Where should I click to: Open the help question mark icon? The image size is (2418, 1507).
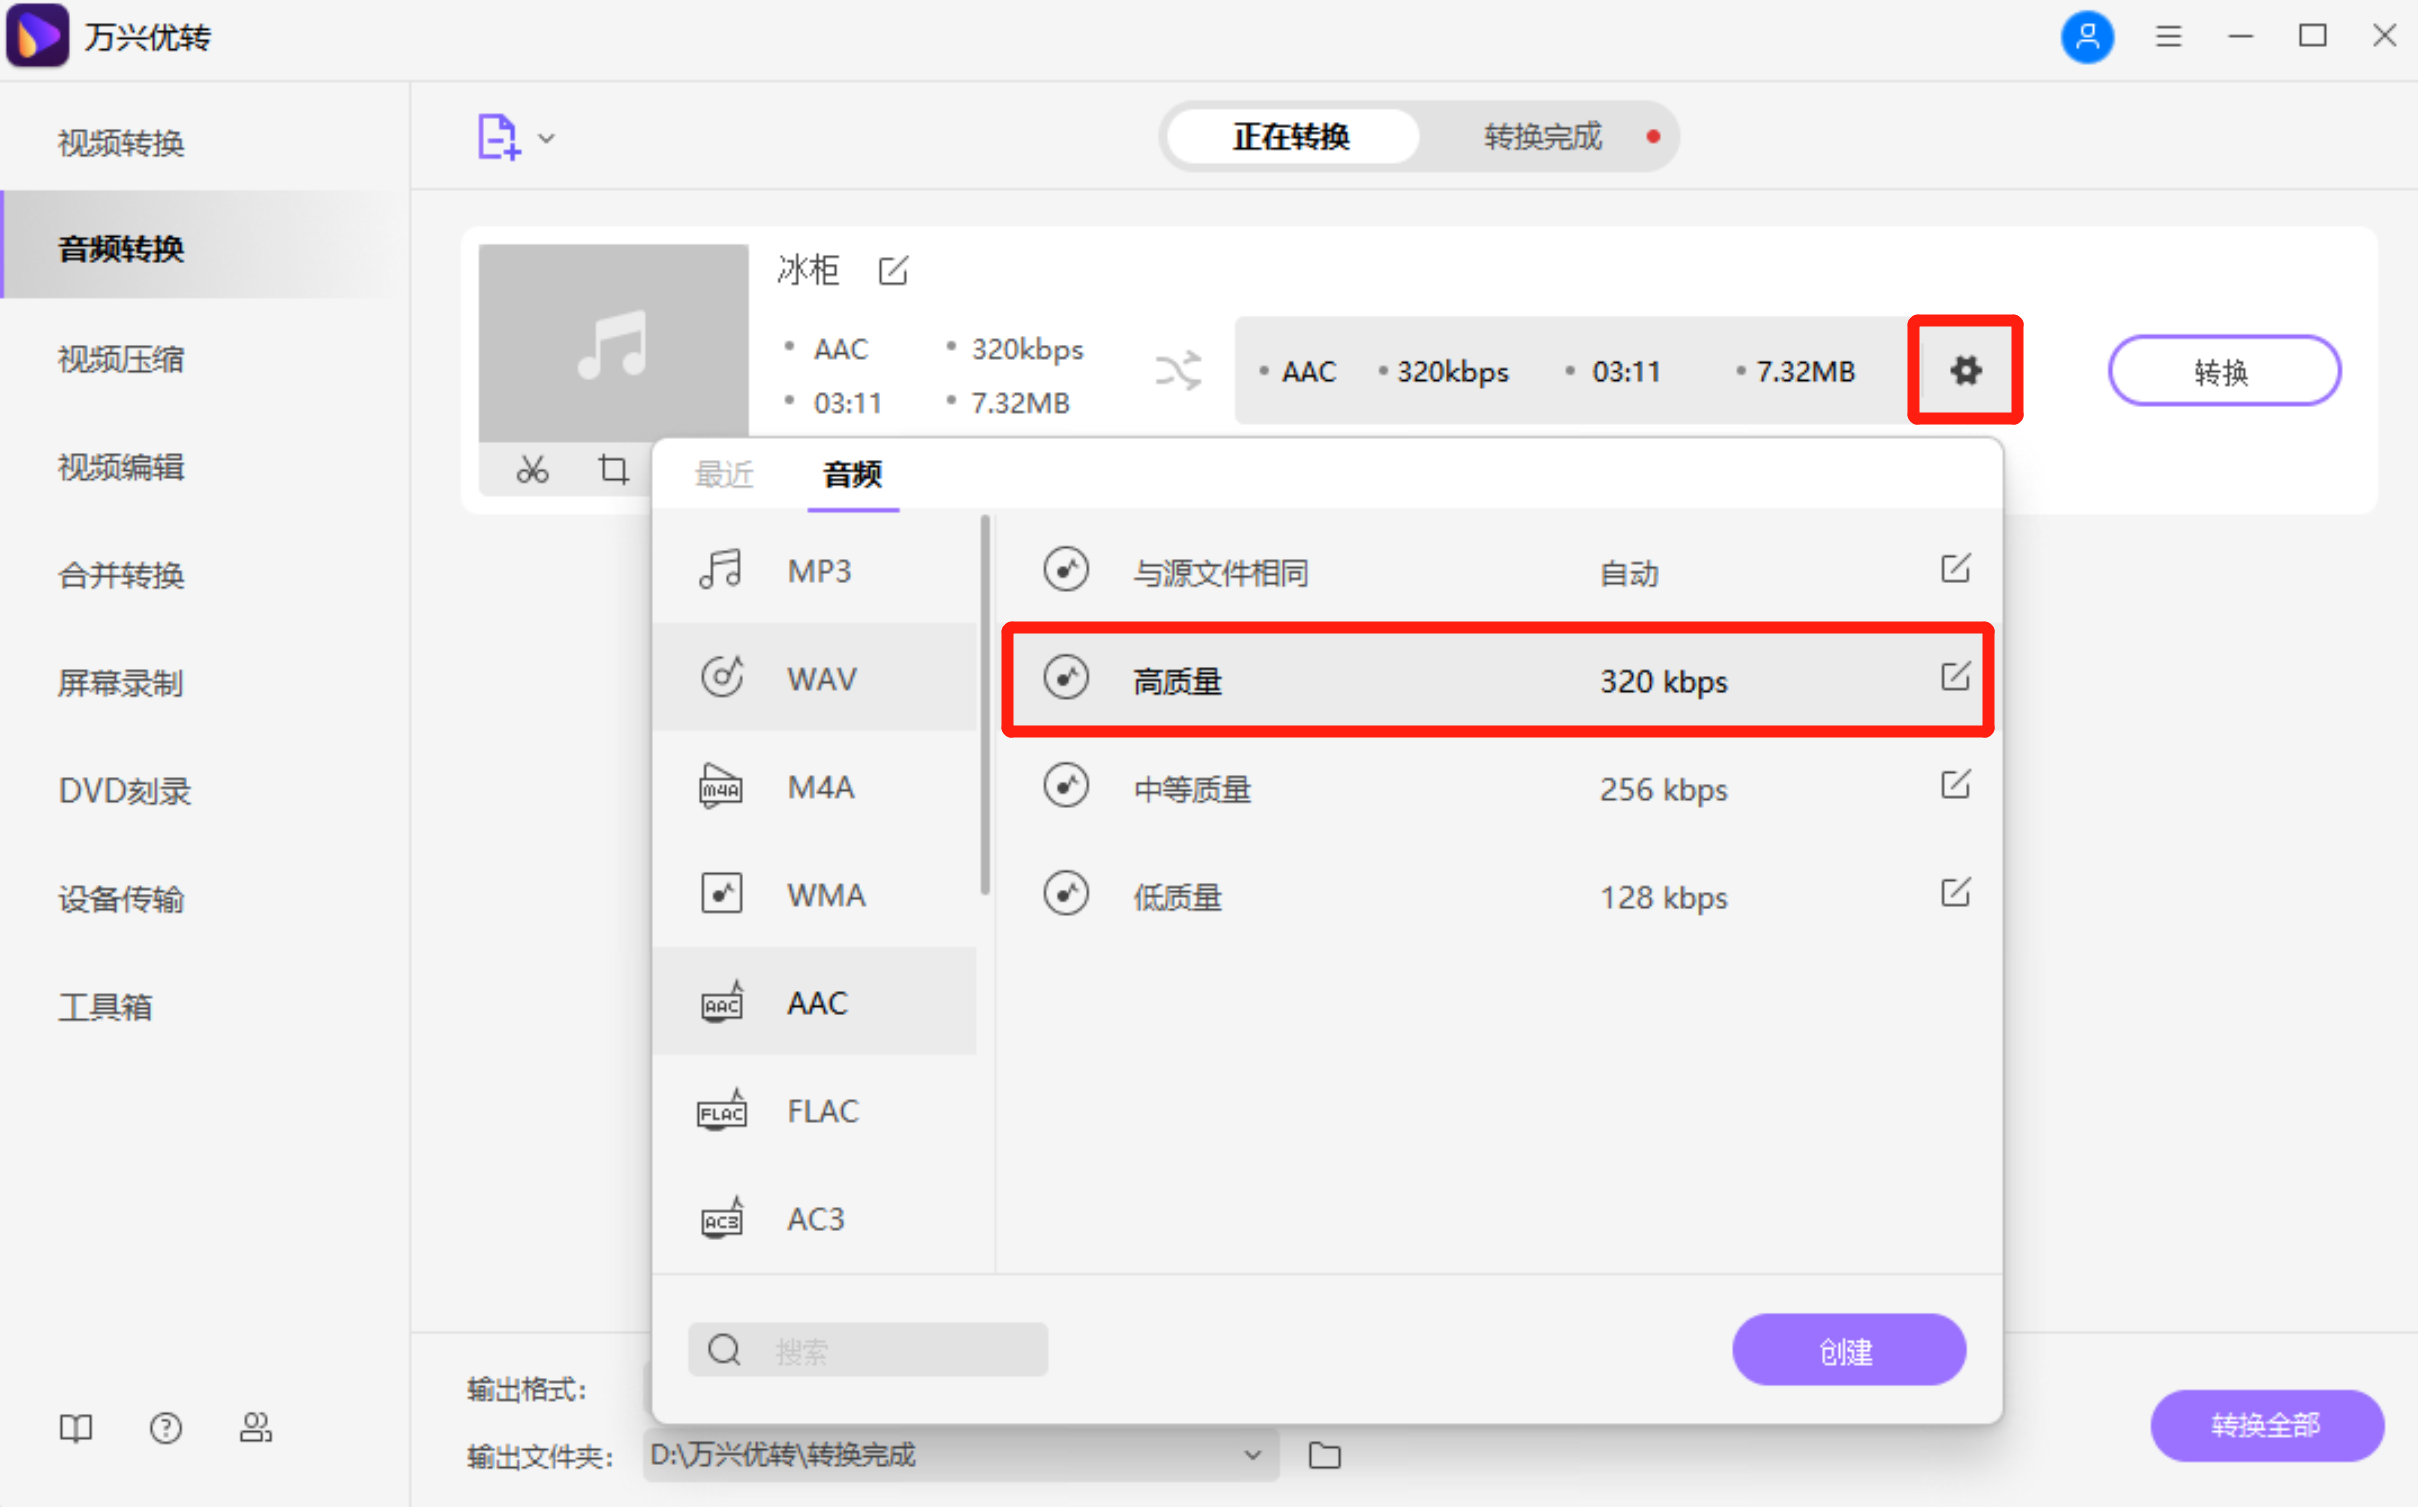tap(165, 1428)
